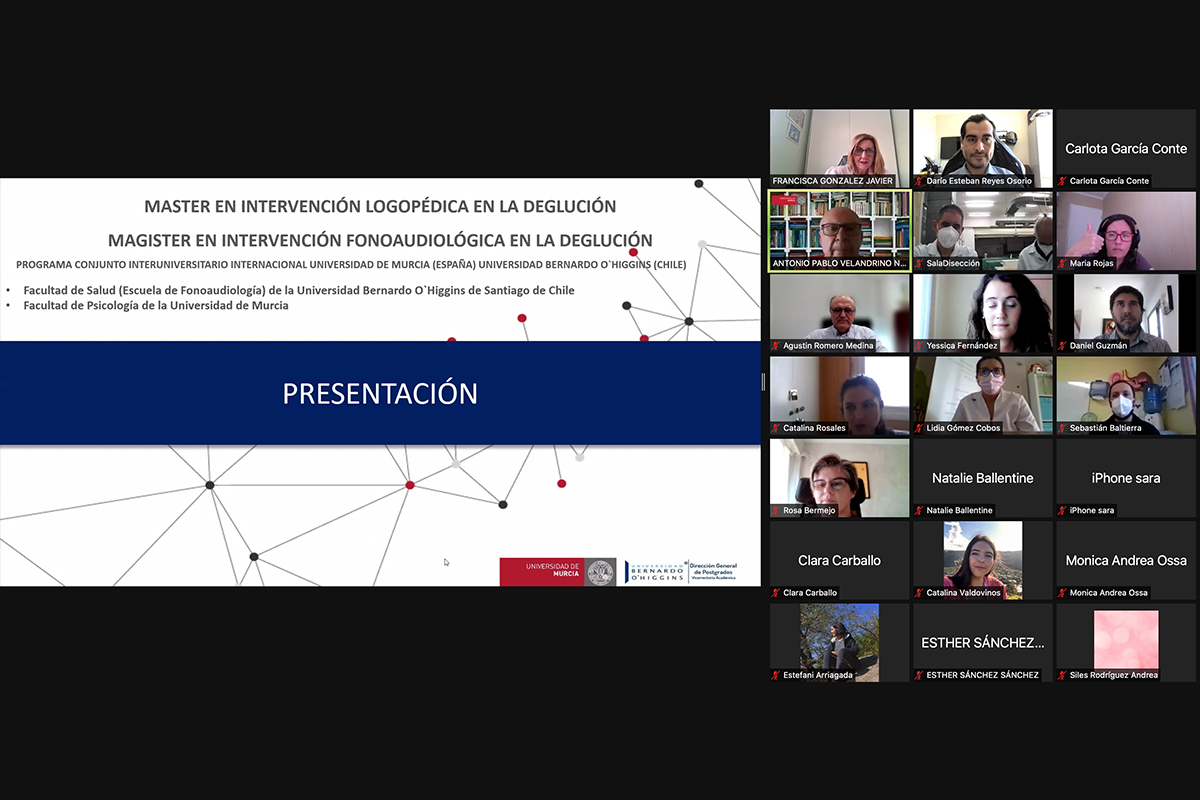Click the muted mic icon beside iPhone sara's label
Viewport: 1200px width, 800px height.
coord(1063,510)
